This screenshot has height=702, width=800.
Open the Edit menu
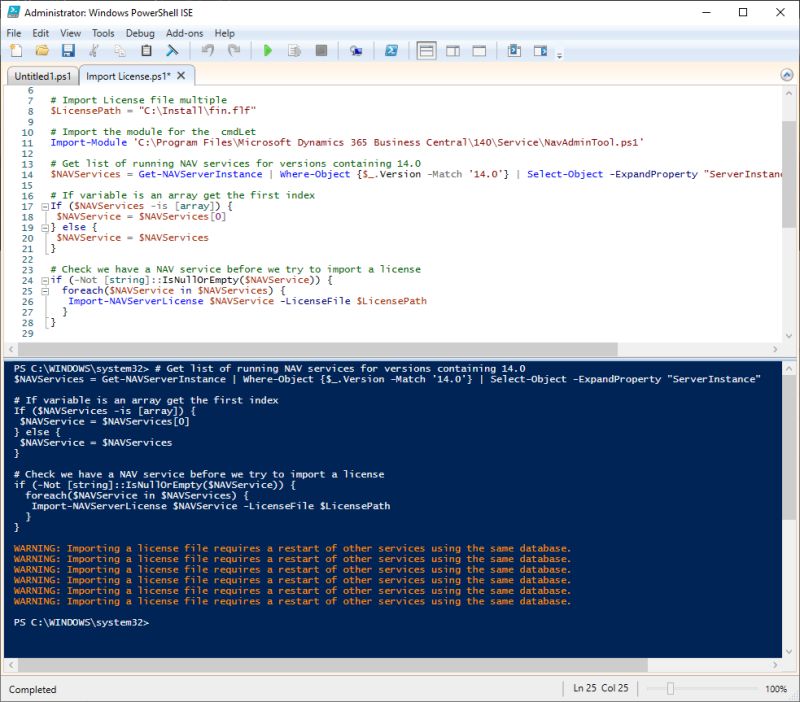(41, 33)
